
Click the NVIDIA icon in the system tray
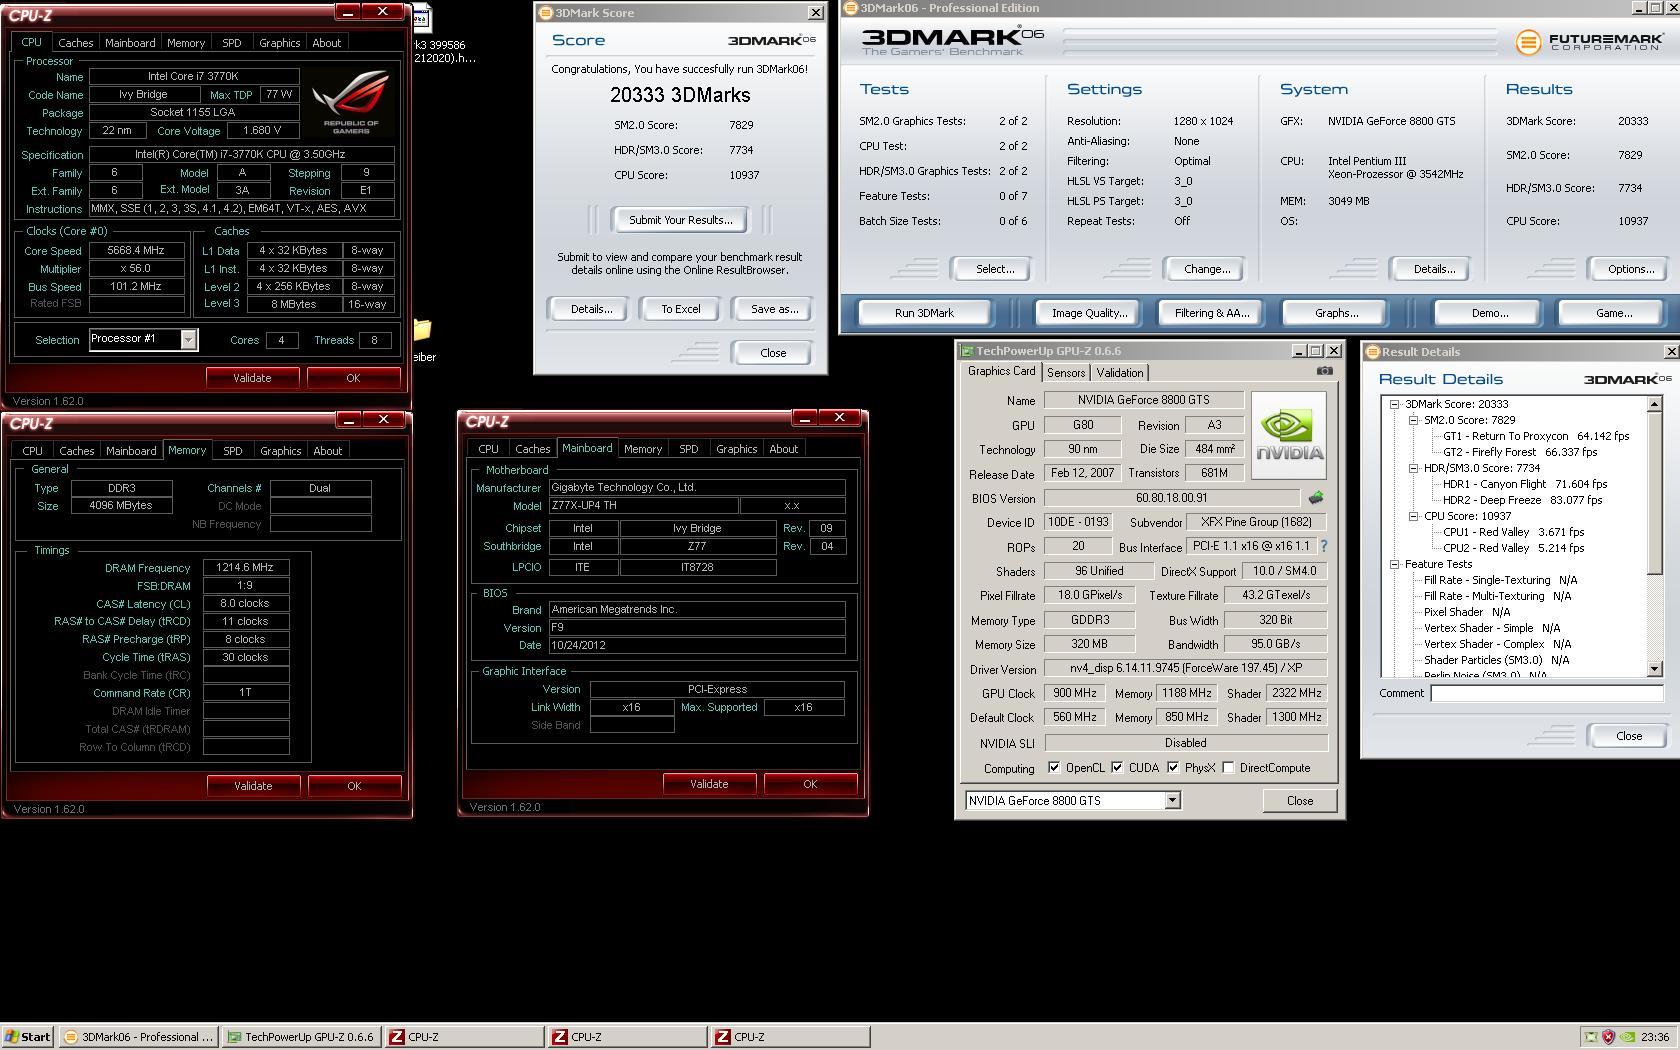click(1627, 1037)
